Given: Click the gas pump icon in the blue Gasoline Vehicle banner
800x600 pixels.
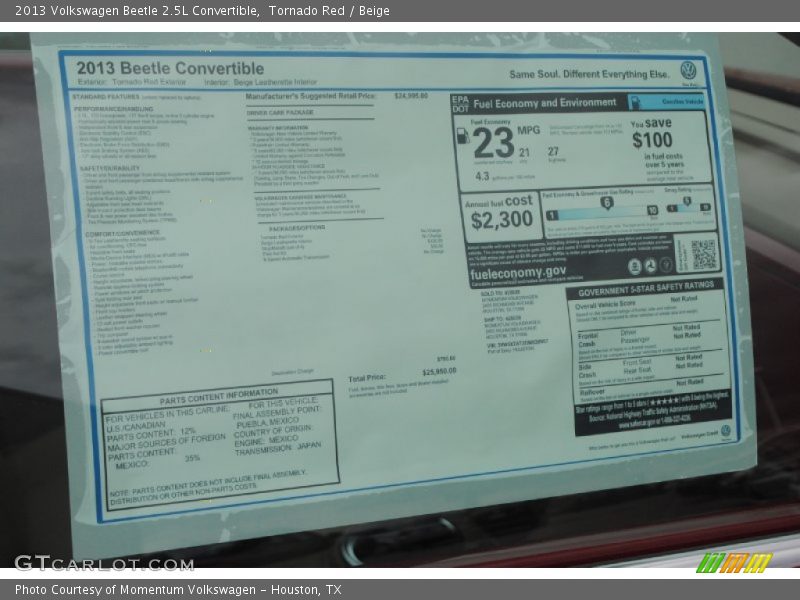Looking at the screenshot, I should coord(634,102).
